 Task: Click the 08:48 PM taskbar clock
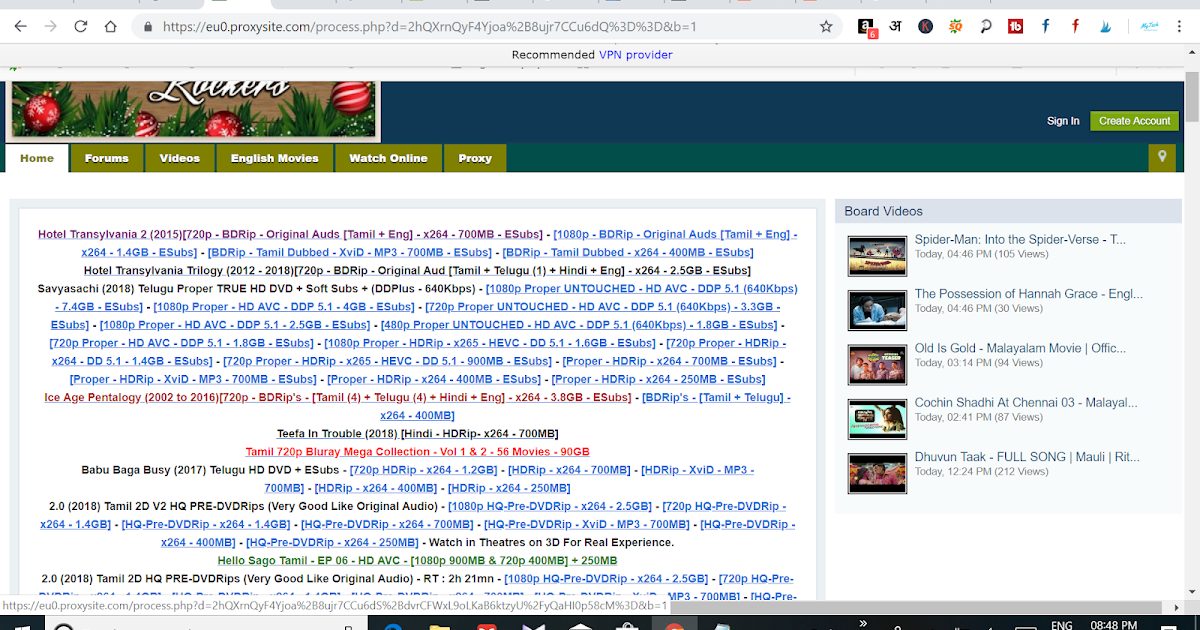(1115, 625)
